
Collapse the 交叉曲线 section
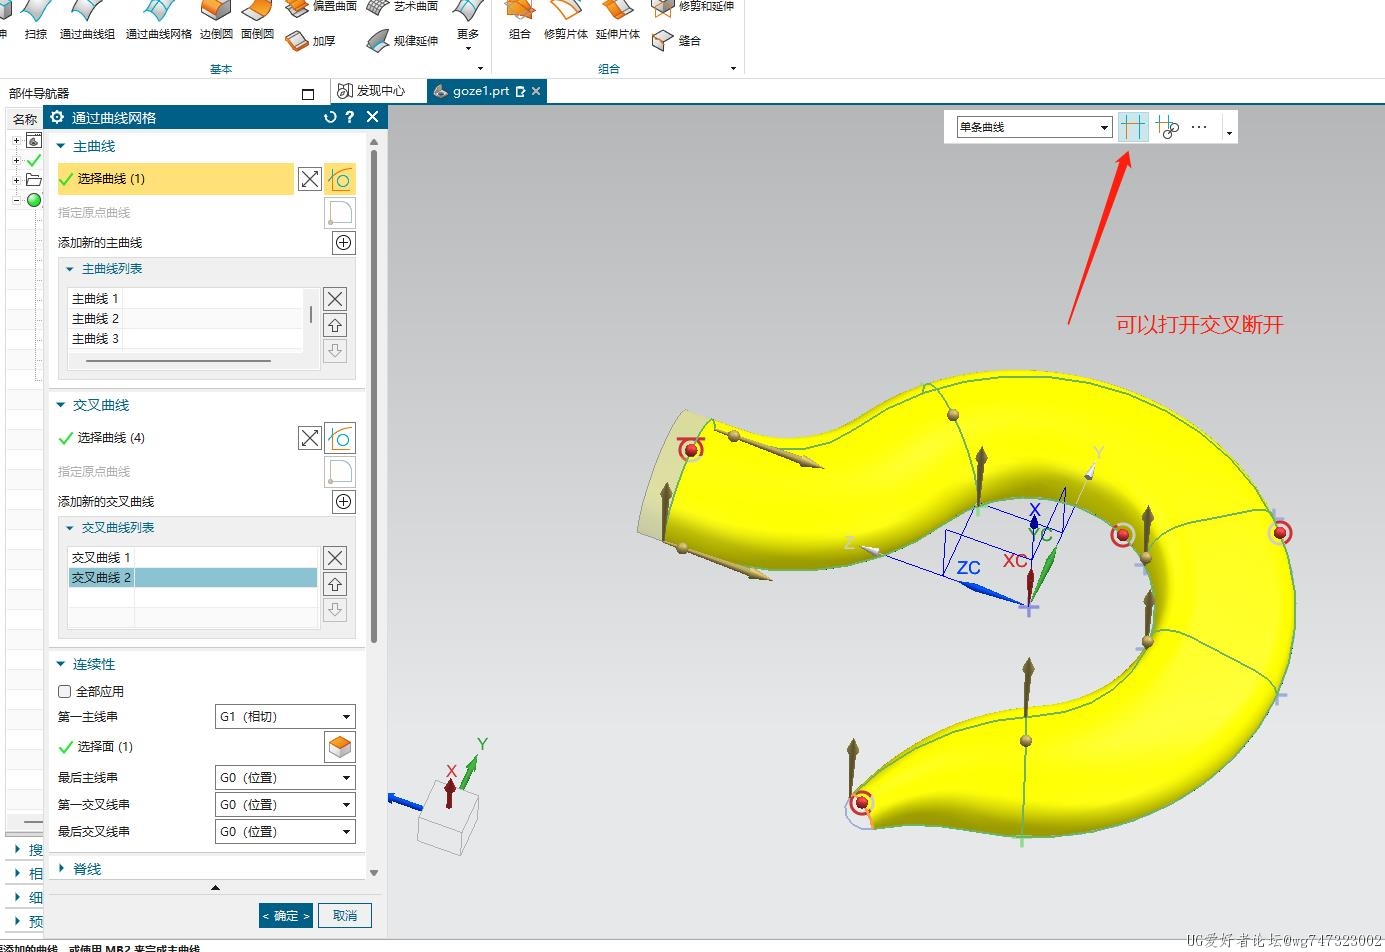[x=61, y=405]
